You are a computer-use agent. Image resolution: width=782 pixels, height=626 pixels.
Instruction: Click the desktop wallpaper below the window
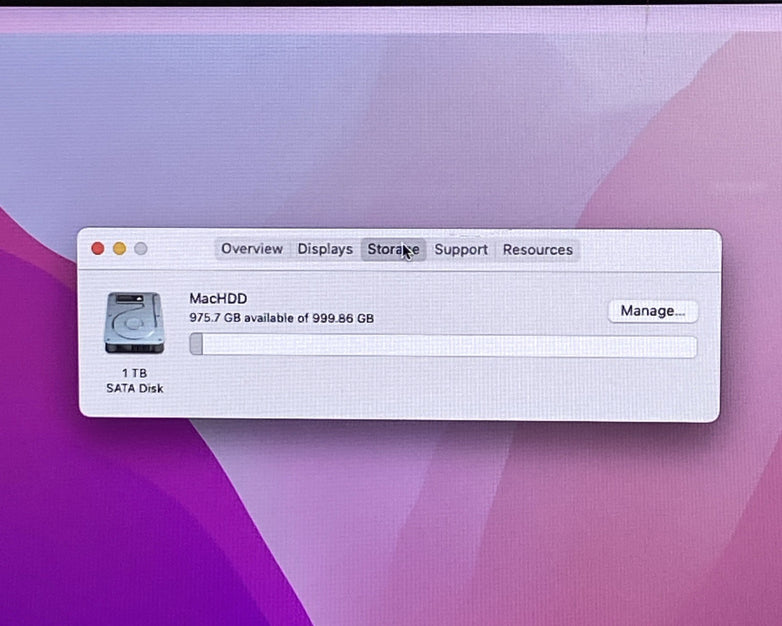click(400, 520)
